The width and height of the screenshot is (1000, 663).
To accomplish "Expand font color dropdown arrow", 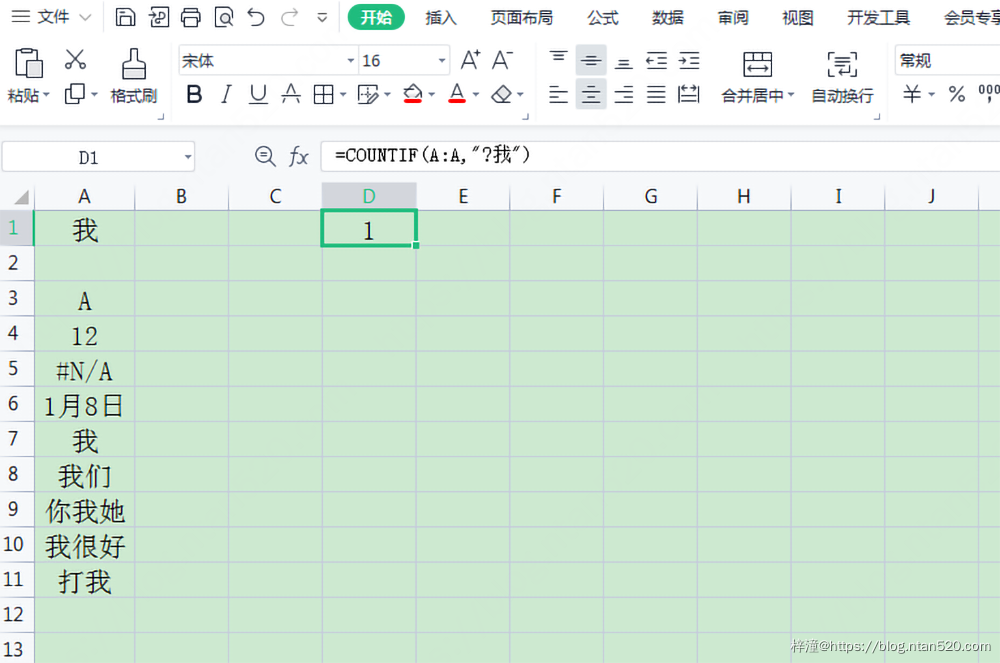I will pos(476,95).
